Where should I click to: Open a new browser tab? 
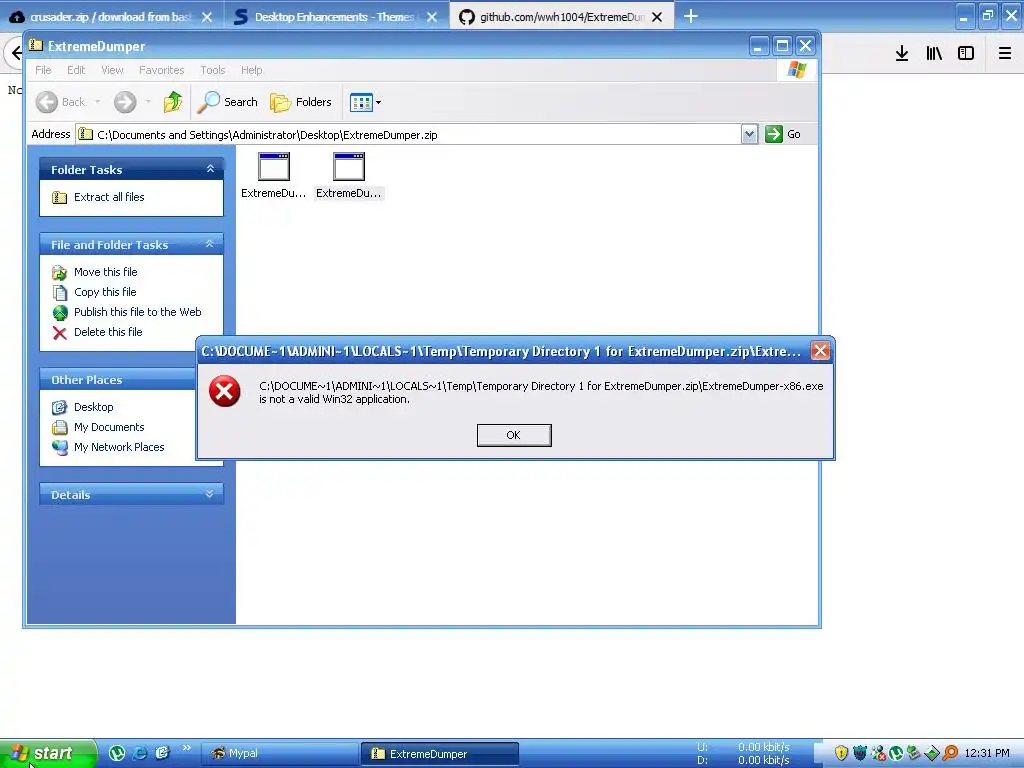[x=690, y=16]
